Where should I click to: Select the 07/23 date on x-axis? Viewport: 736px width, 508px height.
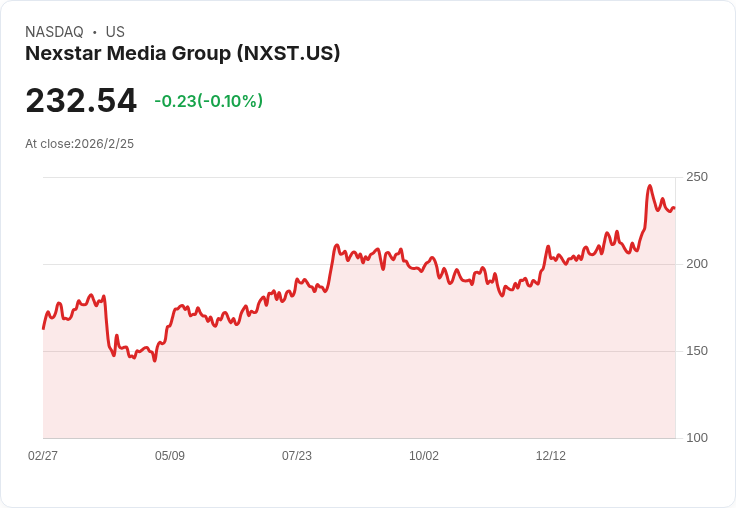[x=297, y=456]
